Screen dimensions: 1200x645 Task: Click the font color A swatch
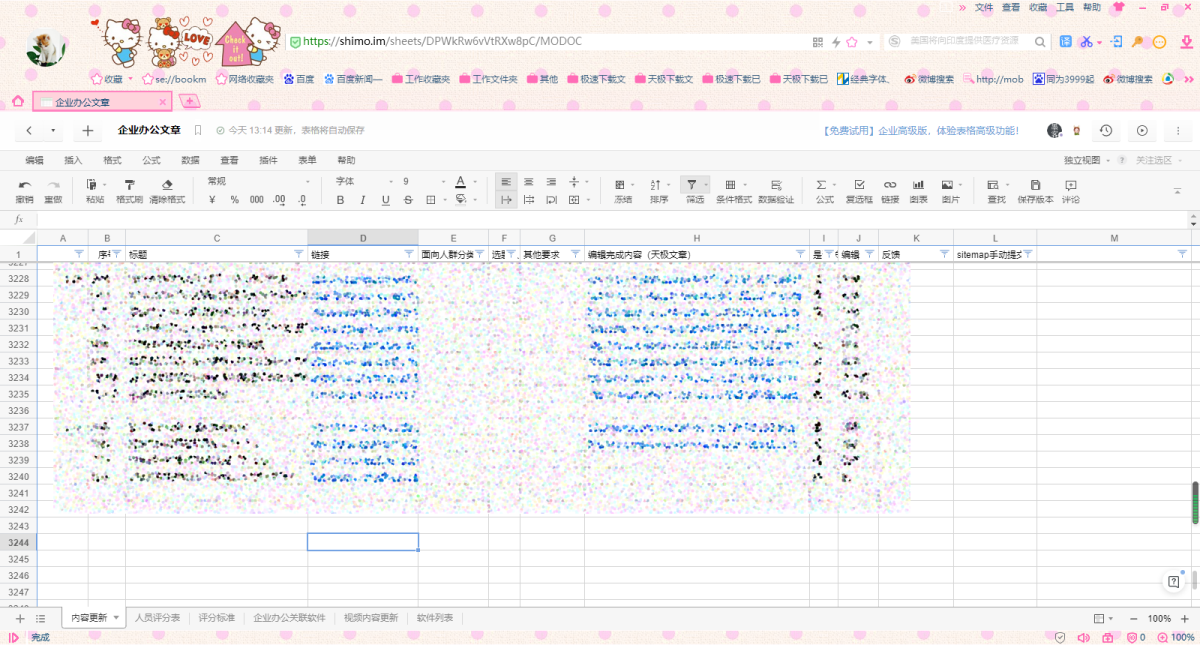point(460,182)
